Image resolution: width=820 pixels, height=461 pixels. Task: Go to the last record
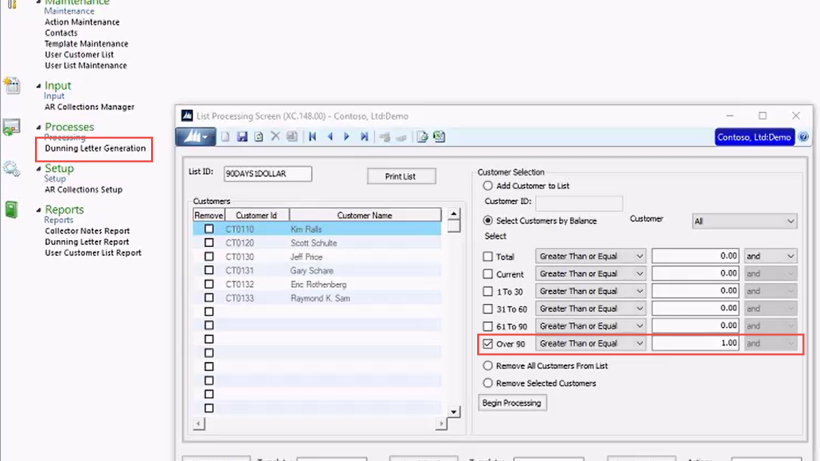coord(364,137)
